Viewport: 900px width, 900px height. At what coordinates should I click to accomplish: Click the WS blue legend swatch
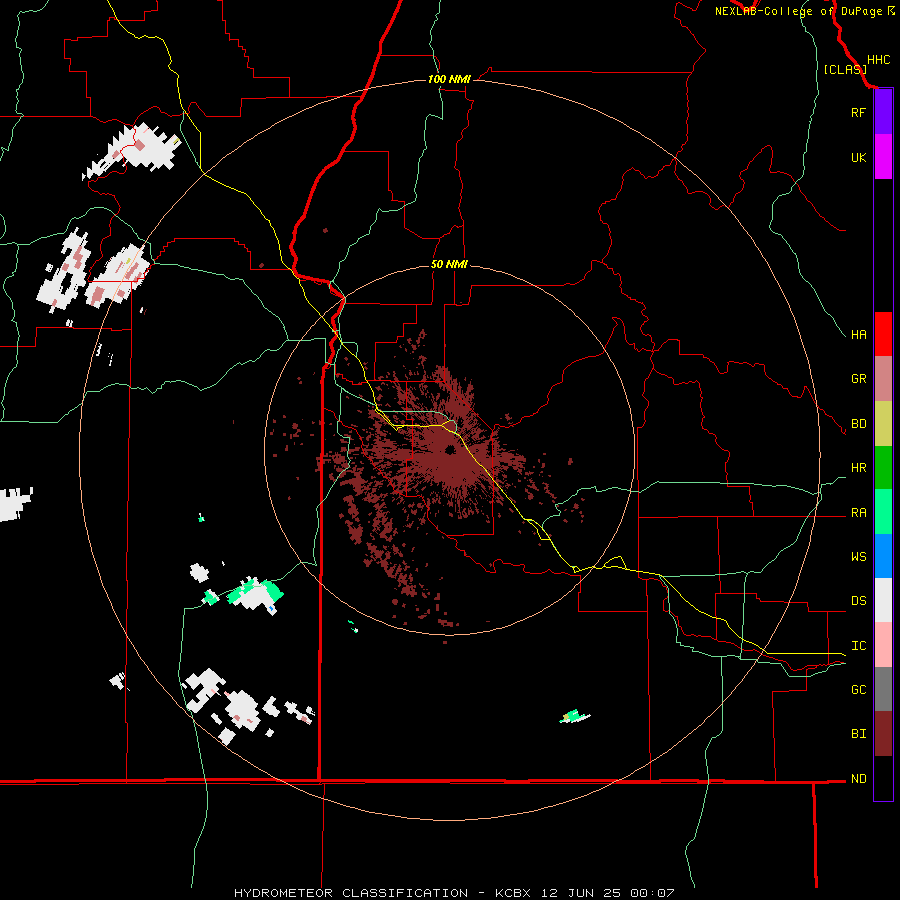click(x=883, y=556)
